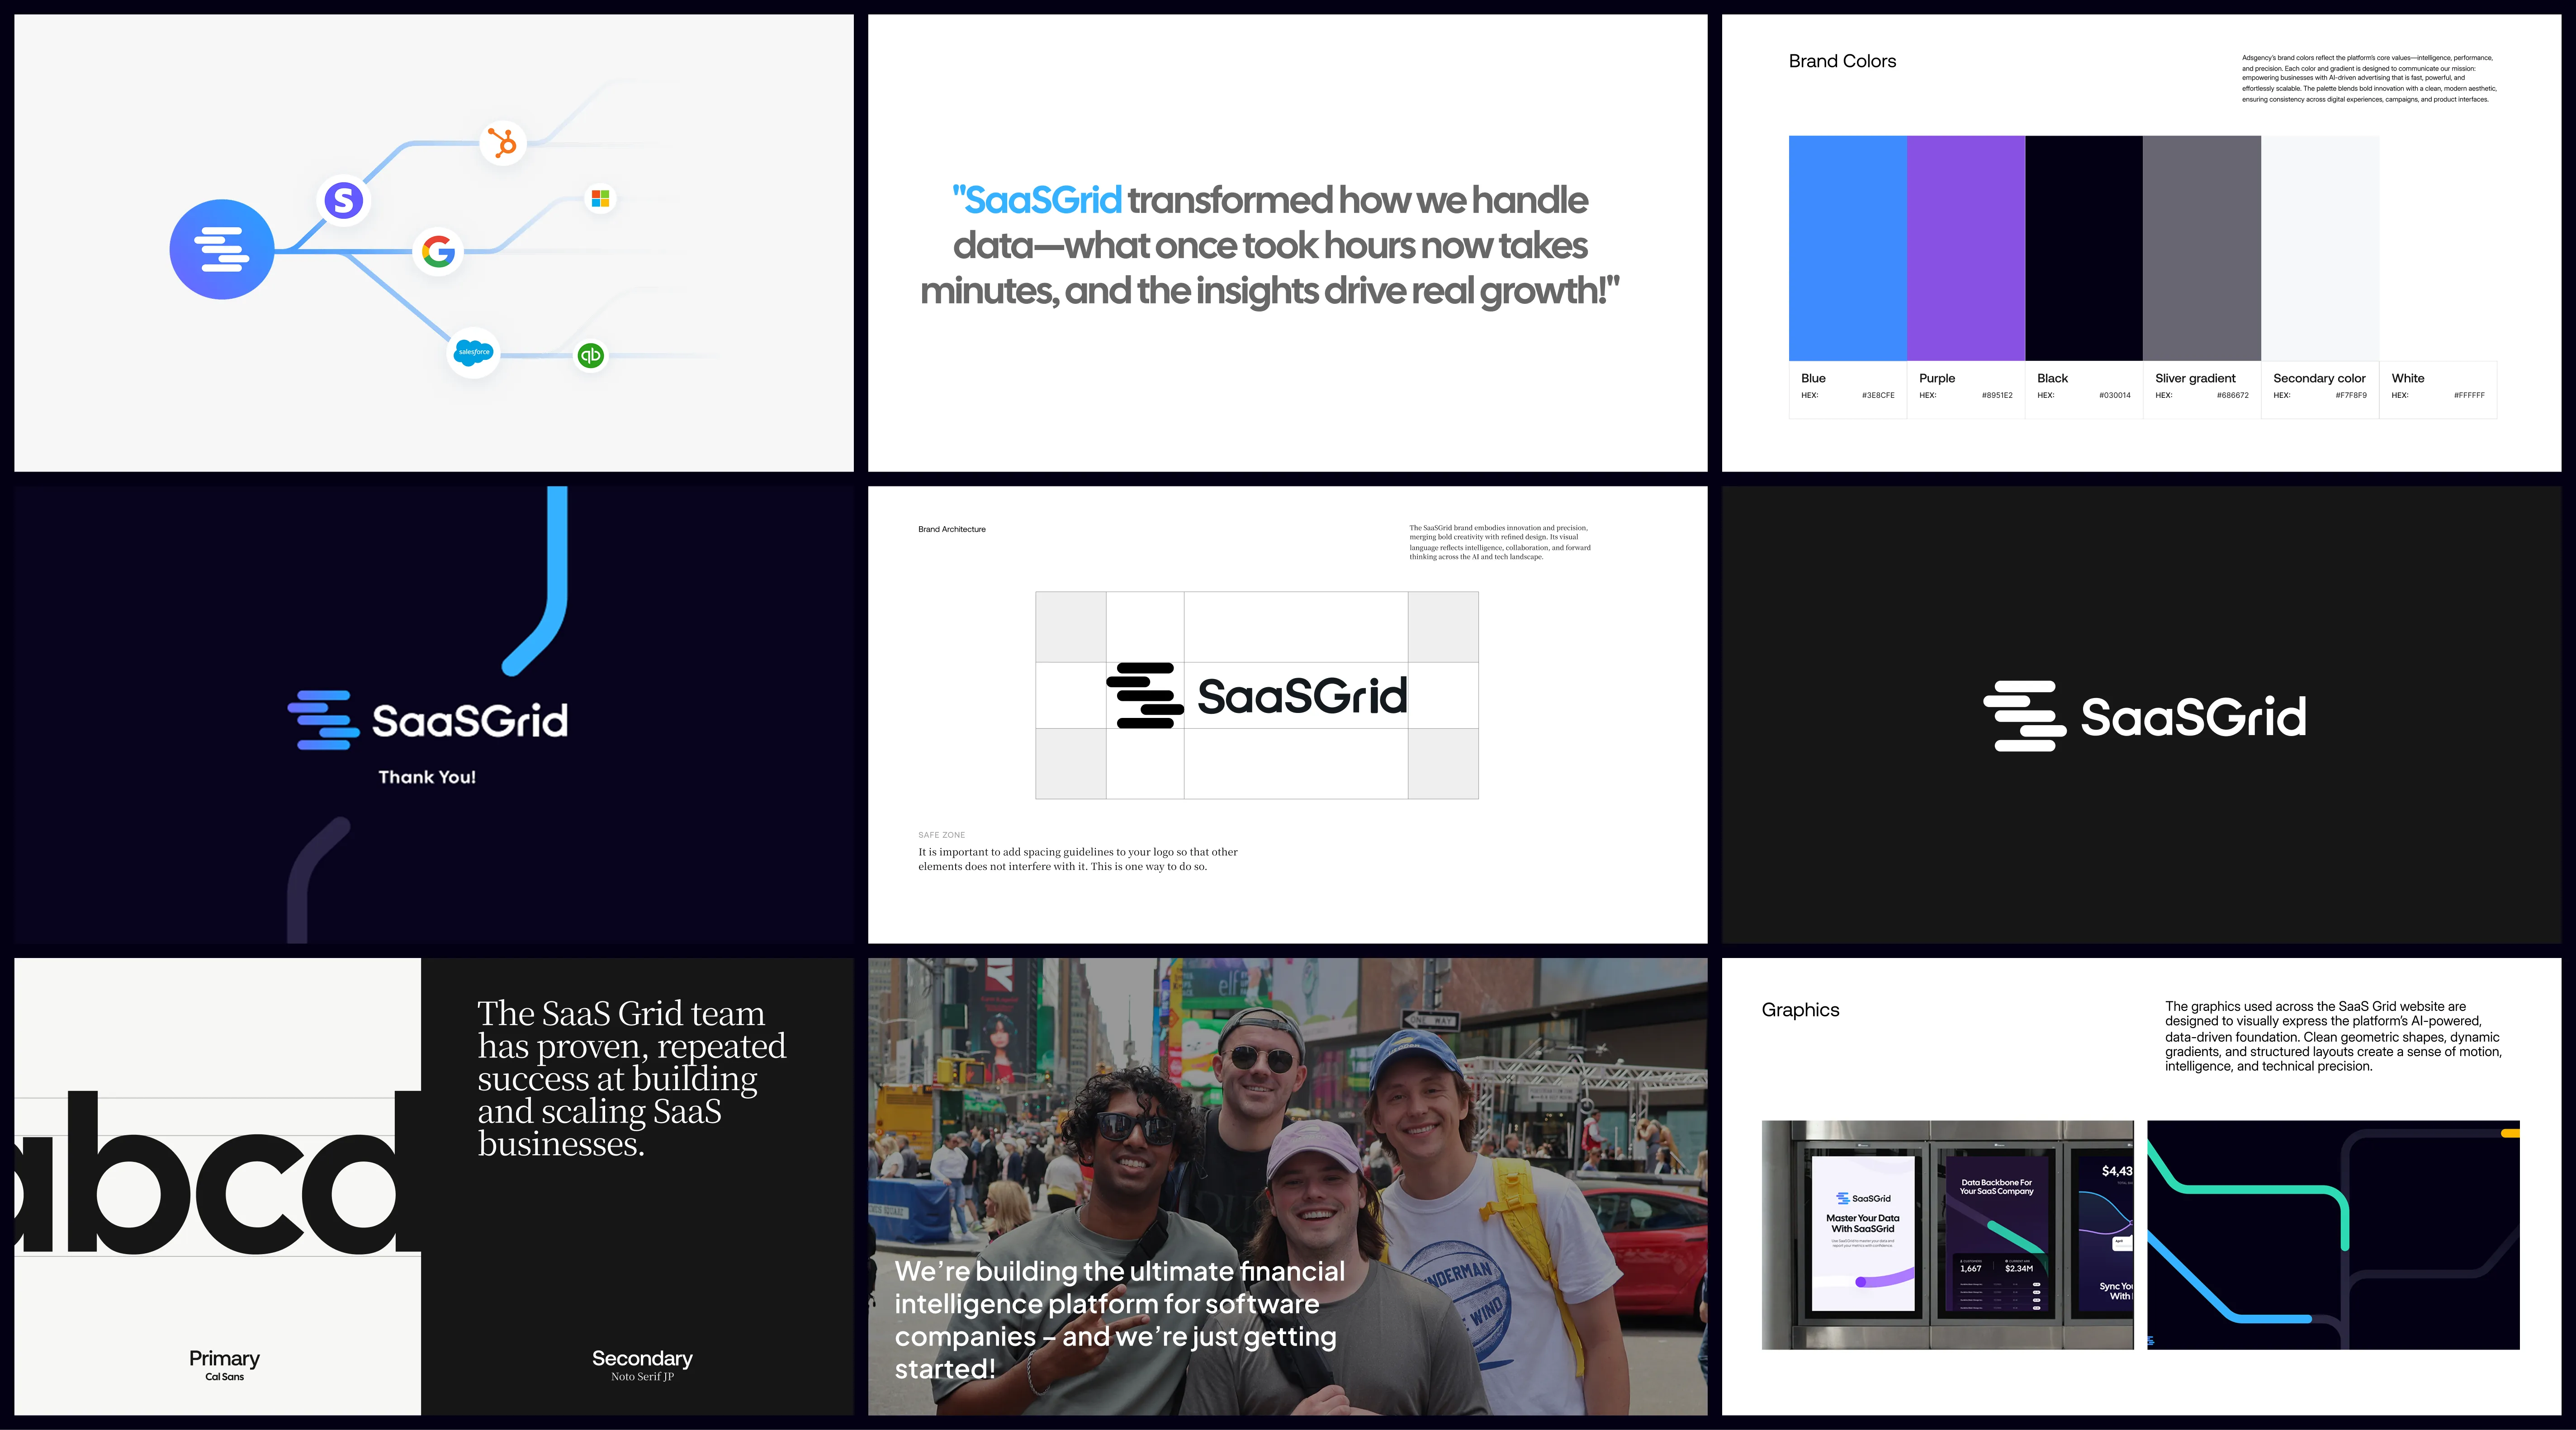
Task: Select the HubSpot icon in the integration diagram
Action: (503, 143)
